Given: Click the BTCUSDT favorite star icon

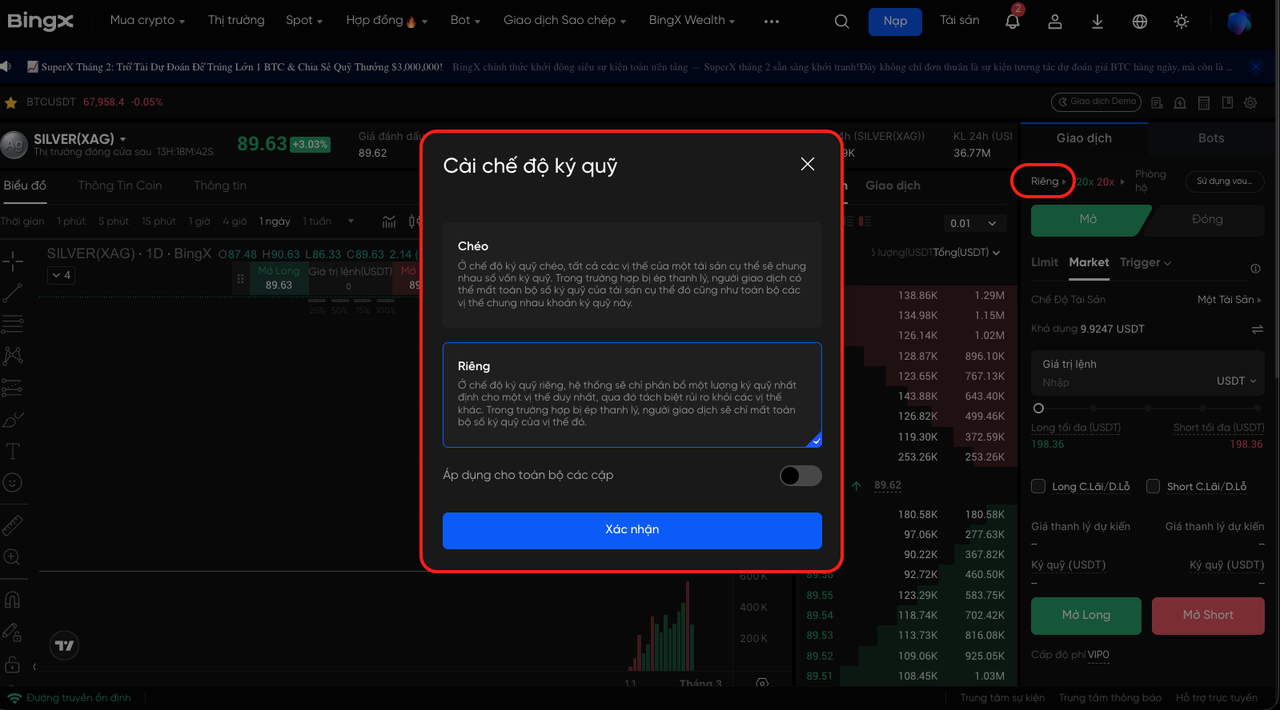Looking at the screenshot, I should point(11,102).
